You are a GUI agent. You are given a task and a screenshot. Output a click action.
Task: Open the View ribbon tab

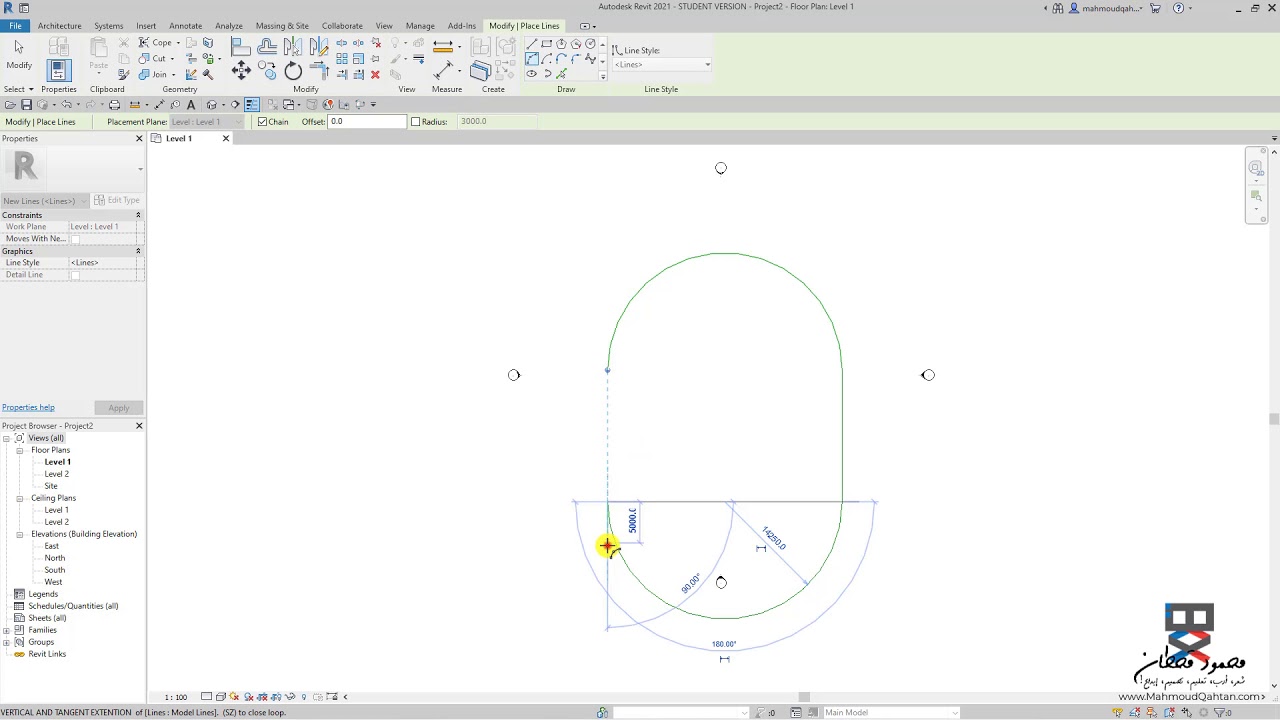(x=384, y=26)
